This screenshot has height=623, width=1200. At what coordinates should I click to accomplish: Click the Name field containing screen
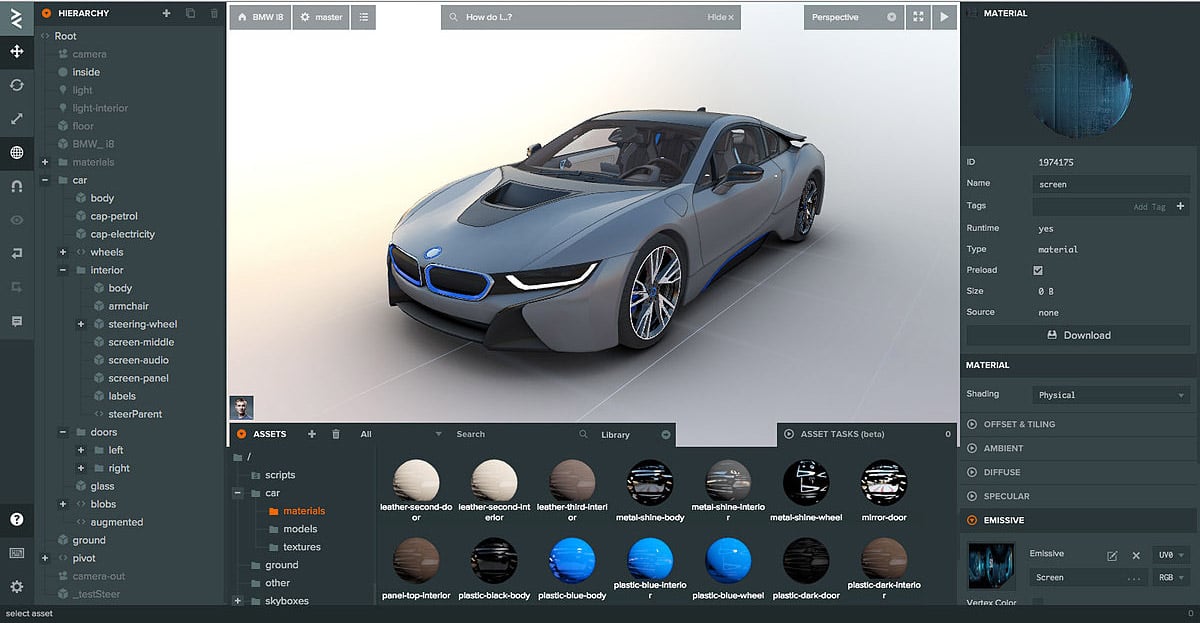[x=1111, y=184]
